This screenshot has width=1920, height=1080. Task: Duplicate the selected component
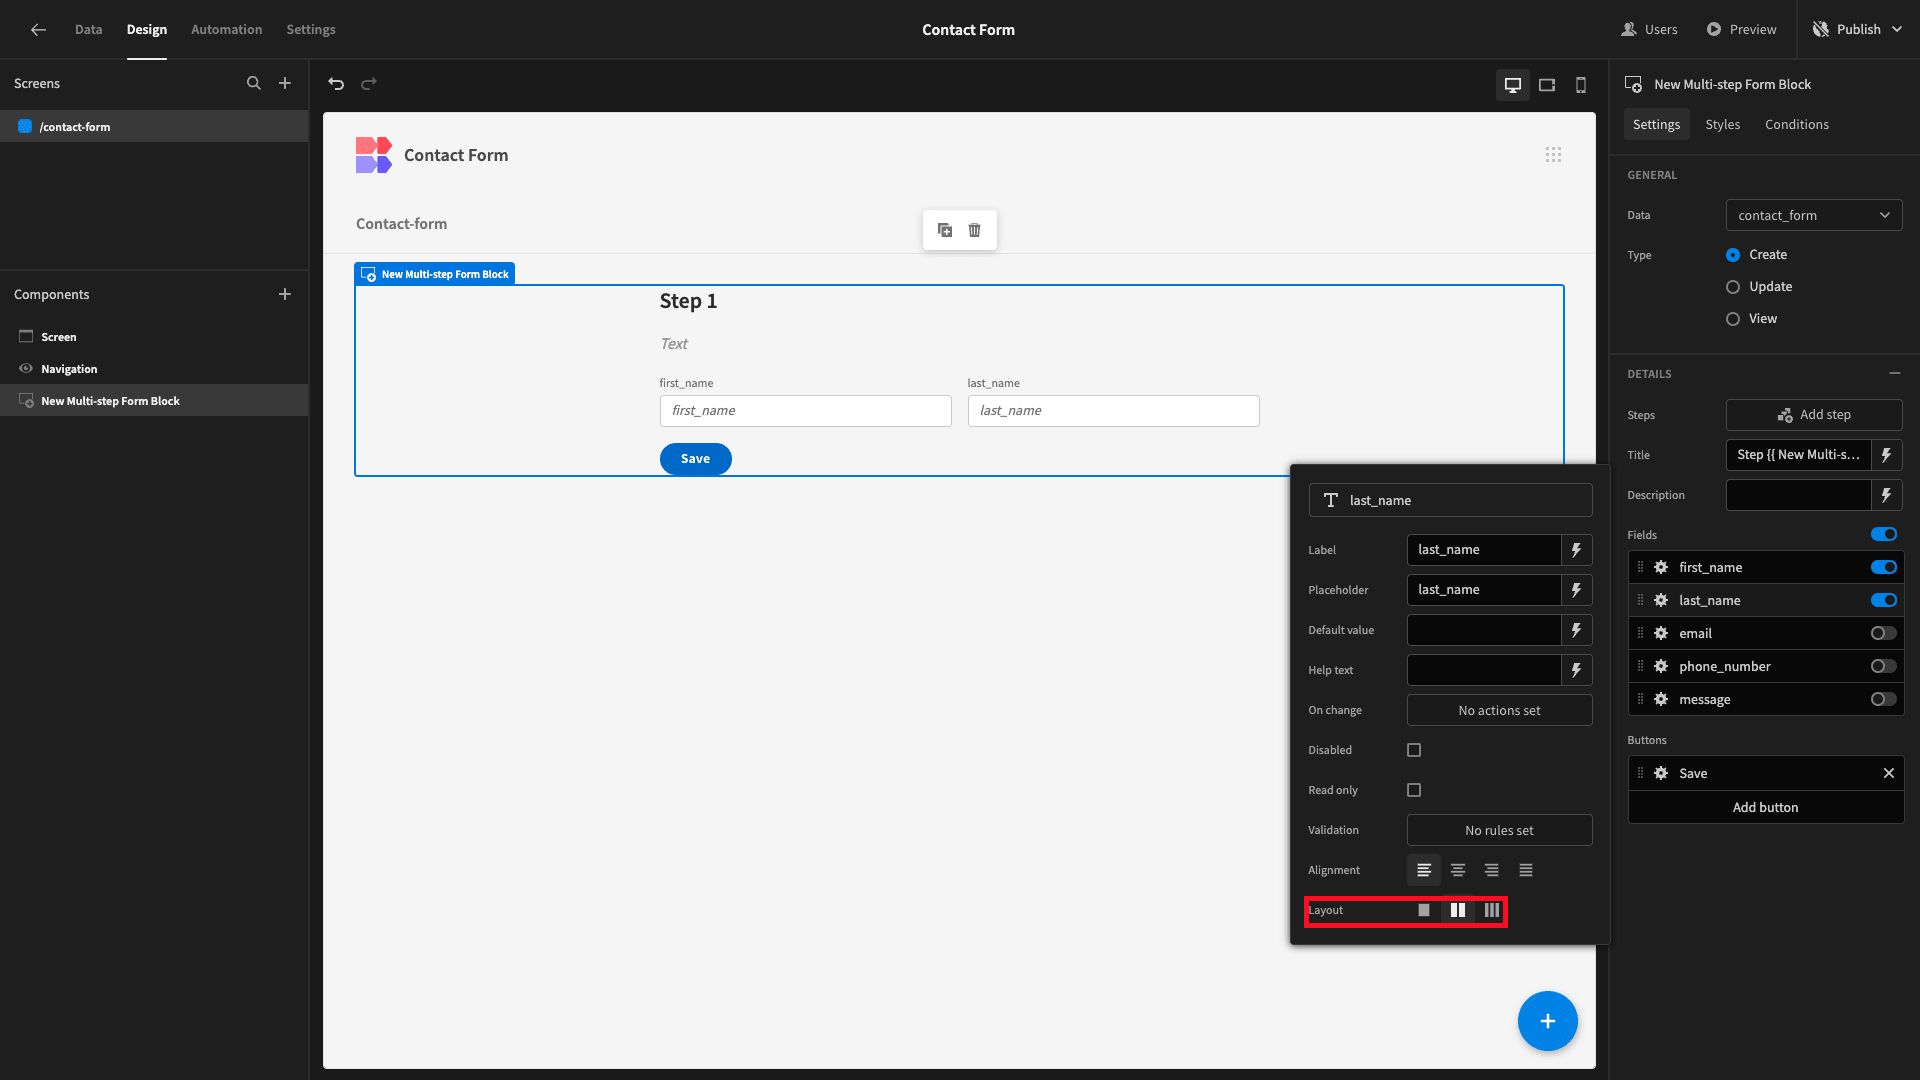[x=945, y=230]
